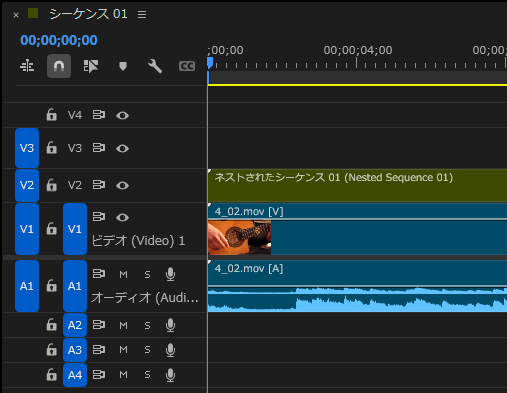Screen dimensions: 507x393
Task: Lock track V1
Action: tap(51, 229)
